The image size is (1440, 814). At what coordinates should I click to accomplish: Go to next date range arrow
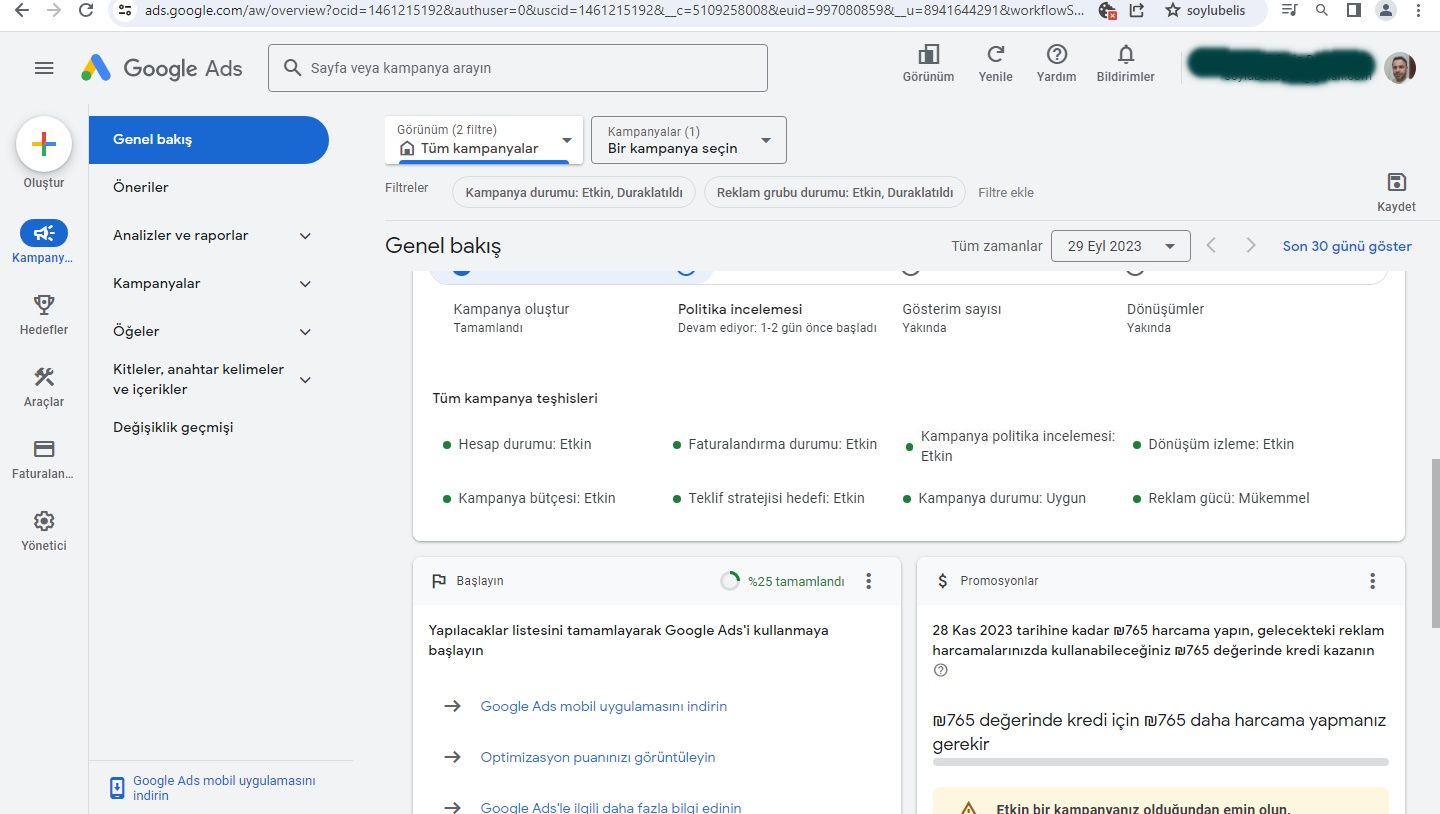click(x=1250, y=246)
